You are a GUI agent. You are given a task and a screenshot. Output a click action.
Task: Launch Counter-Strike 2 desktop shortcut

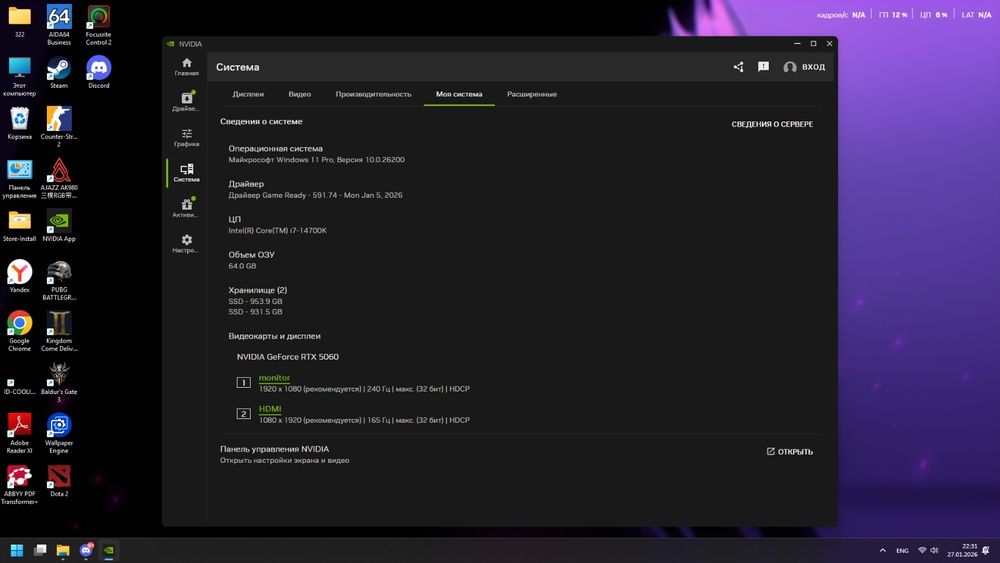pyautogui.click(x=59, y=126)
